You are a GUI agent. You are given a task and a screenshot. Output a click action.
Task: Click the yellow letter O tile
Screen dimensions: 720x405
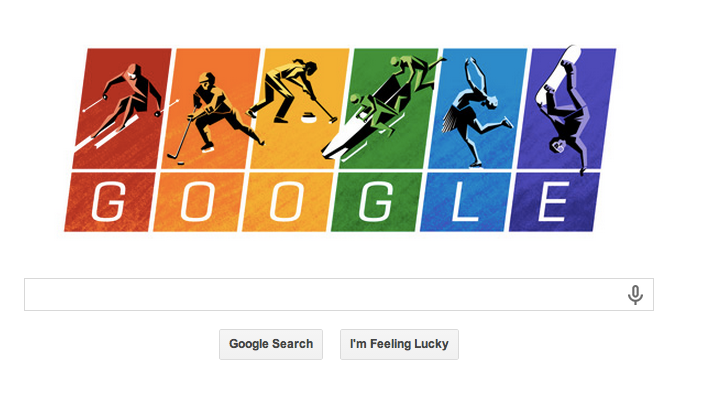pos(287,202)
